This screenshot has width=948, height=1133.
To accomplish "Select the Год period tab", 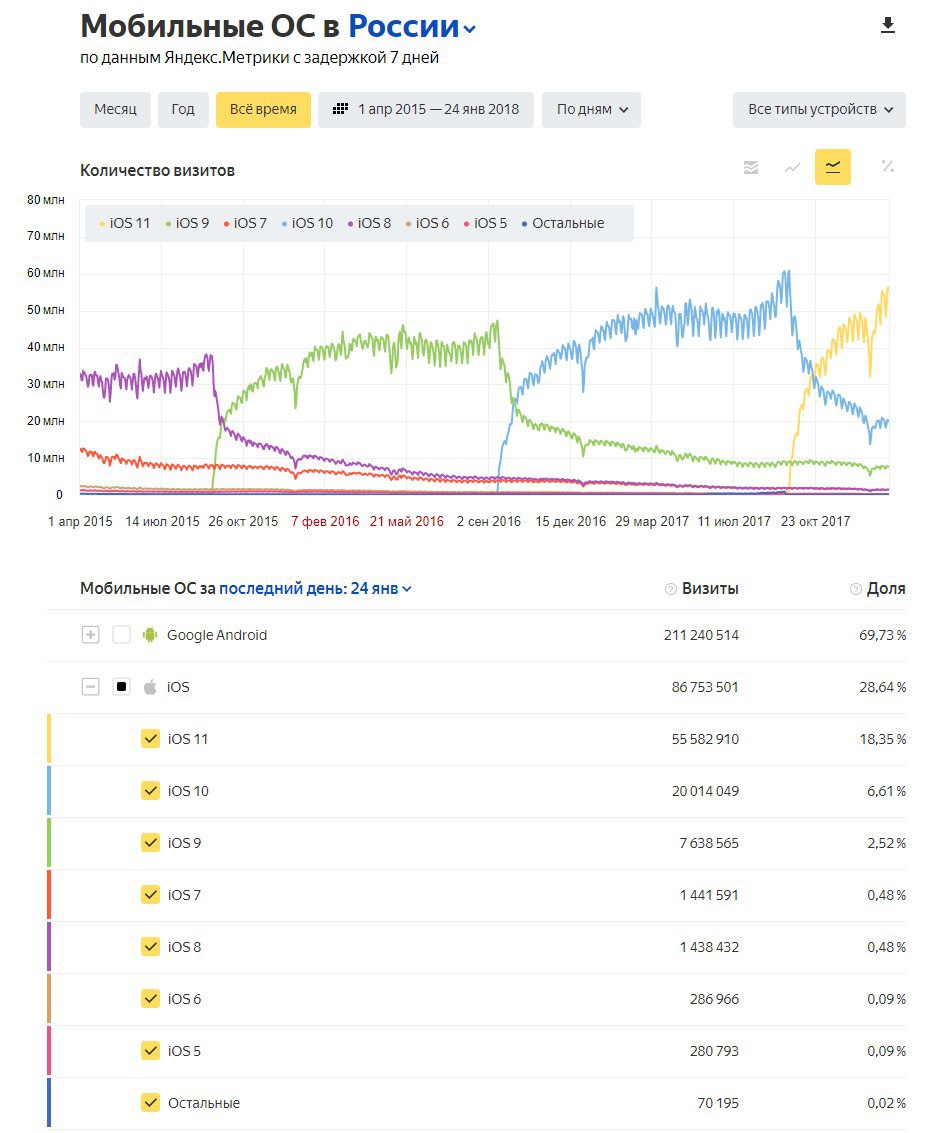I will tap(183, 110).
